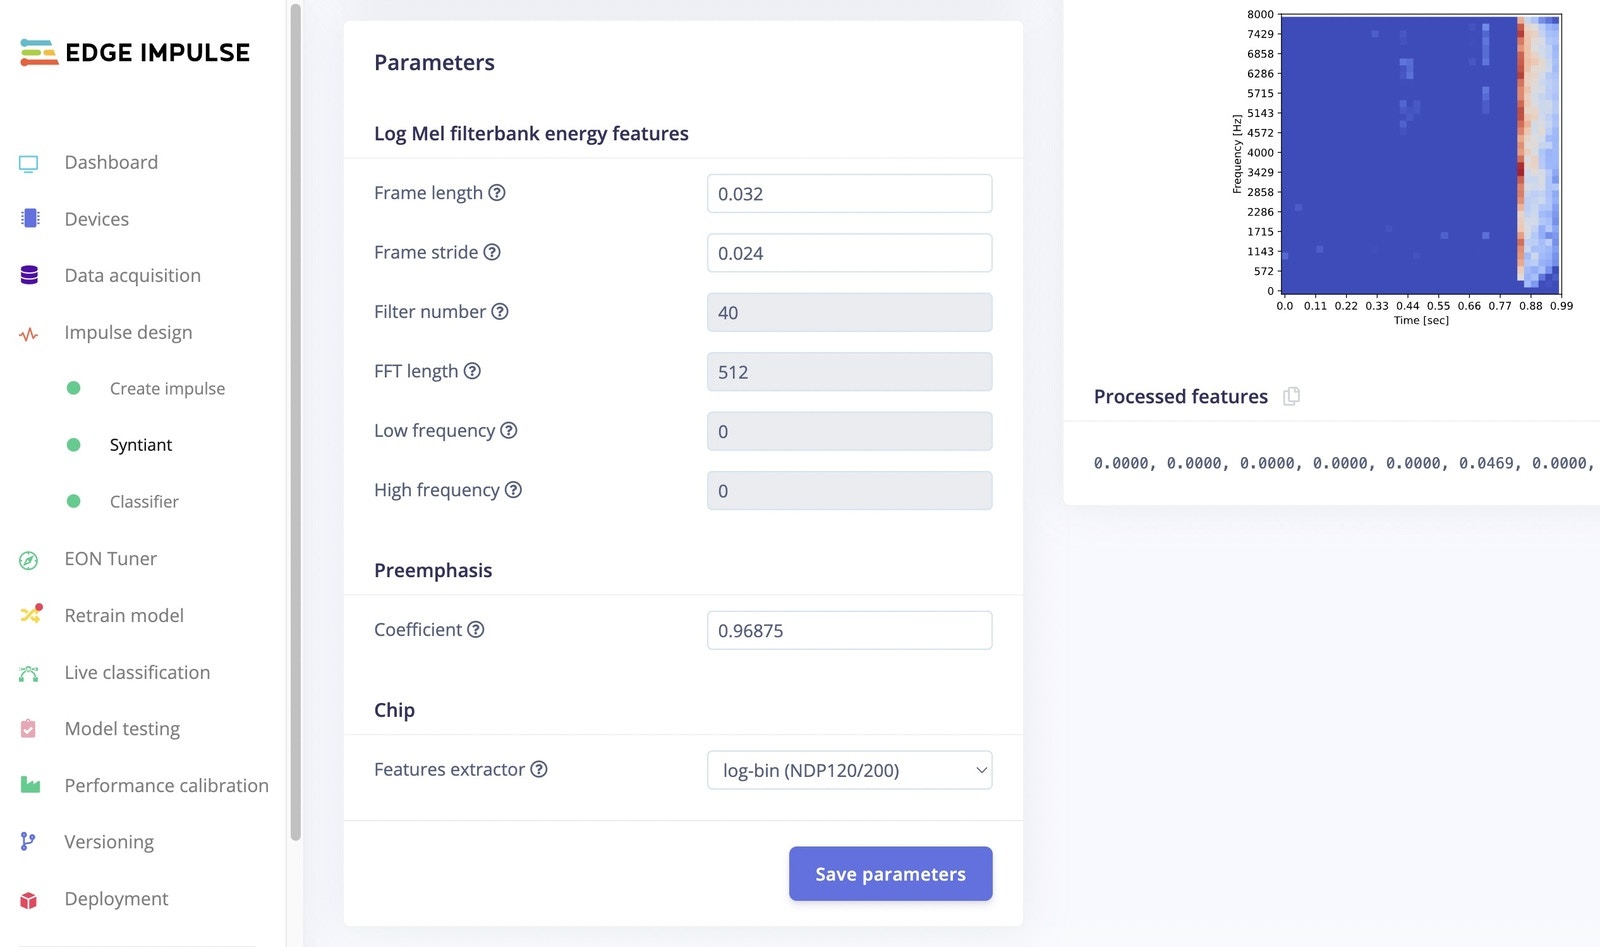The image size is (1600, 947).
Task: Click the Retrain model shuffle icon
Action: pyautogui.click(x=31, y=614)
